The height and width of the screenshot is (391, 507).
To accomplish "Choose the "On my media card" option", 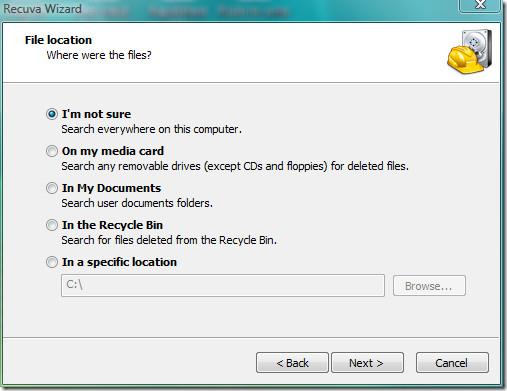I will click(52, 151).
